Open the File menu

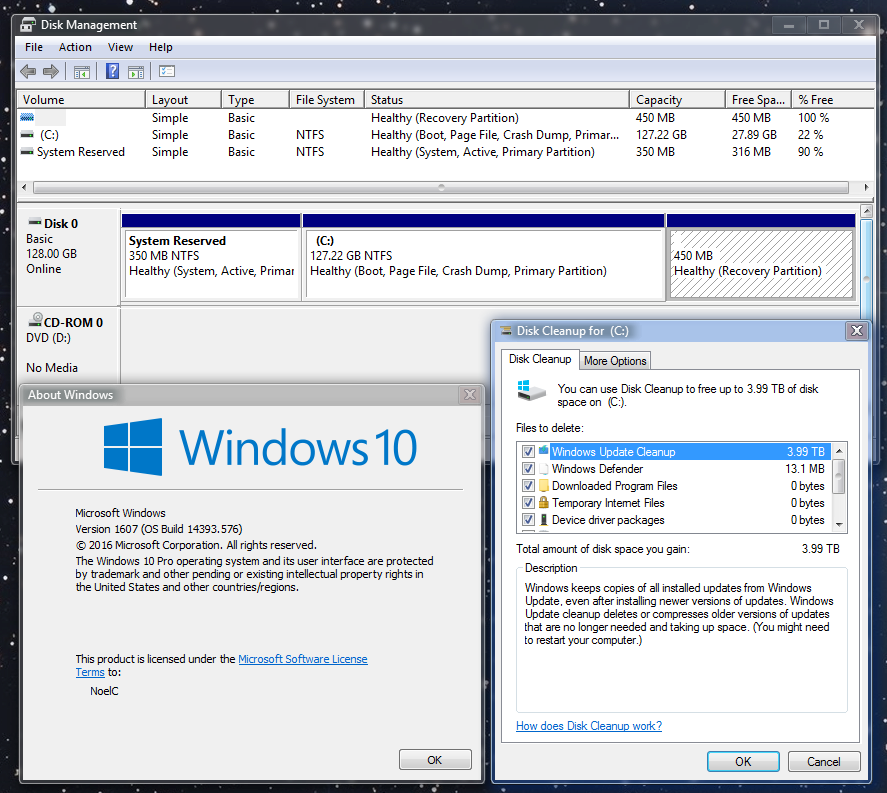point(34,47)
